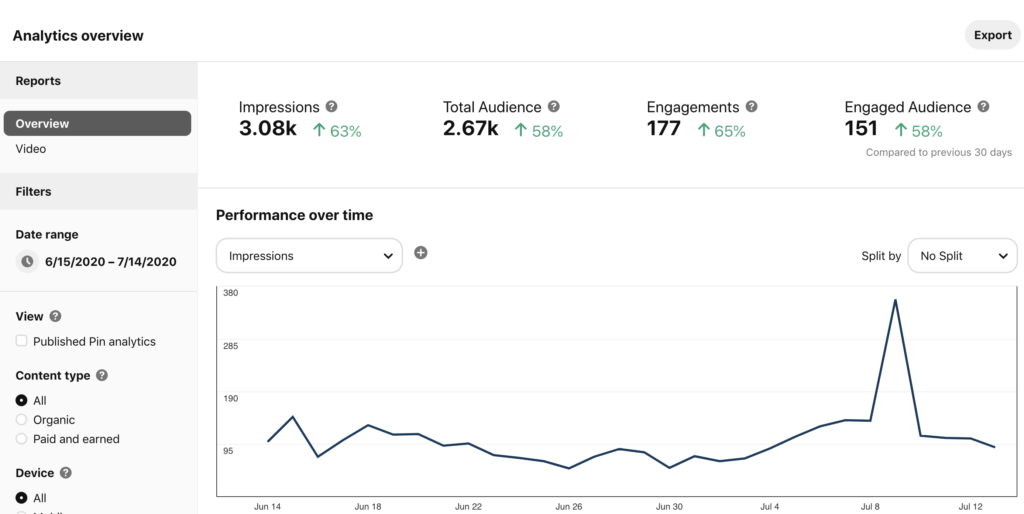Click the Jul 8 peak on chart
Image resolution: width=1024 pixels, height=514 pixels.
pos(895,300)
